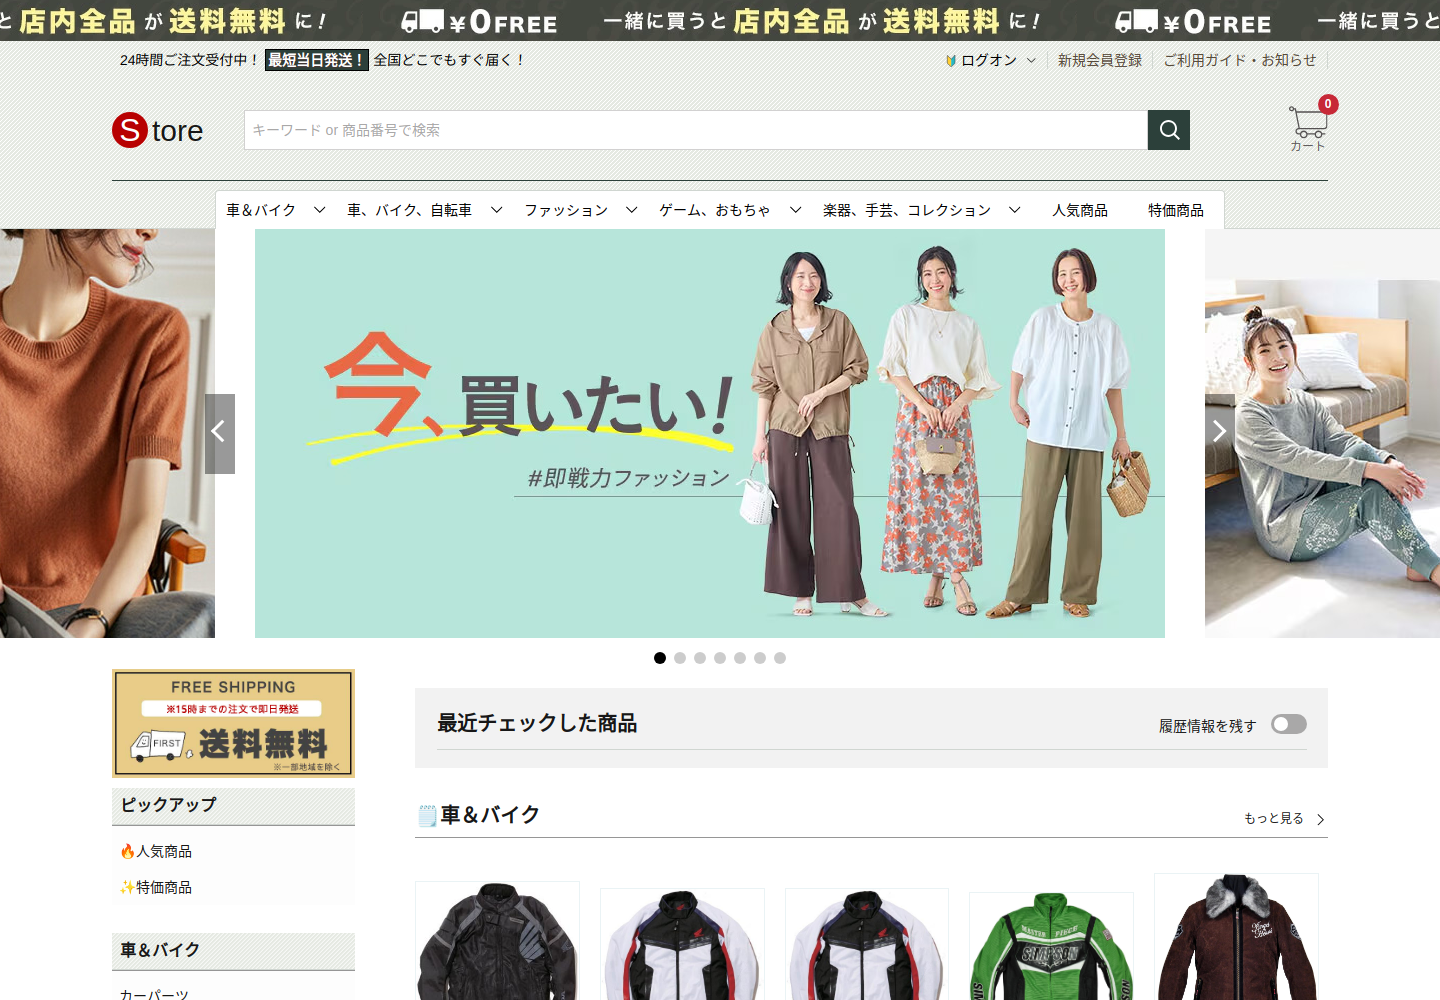
Task: Show previous carousel slide arrow
Action: pyautogui.click(x=220, y=433)
